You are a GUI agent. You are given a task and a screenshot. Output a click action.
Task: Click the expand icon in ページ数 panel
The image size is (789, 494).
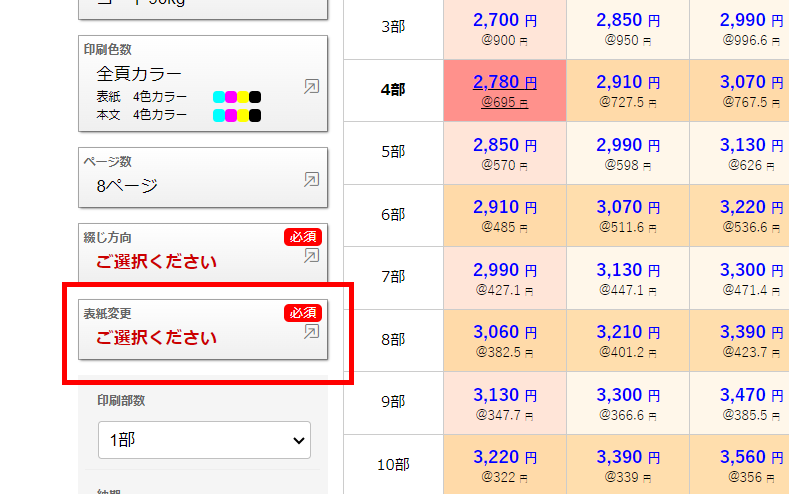point(311,180)
